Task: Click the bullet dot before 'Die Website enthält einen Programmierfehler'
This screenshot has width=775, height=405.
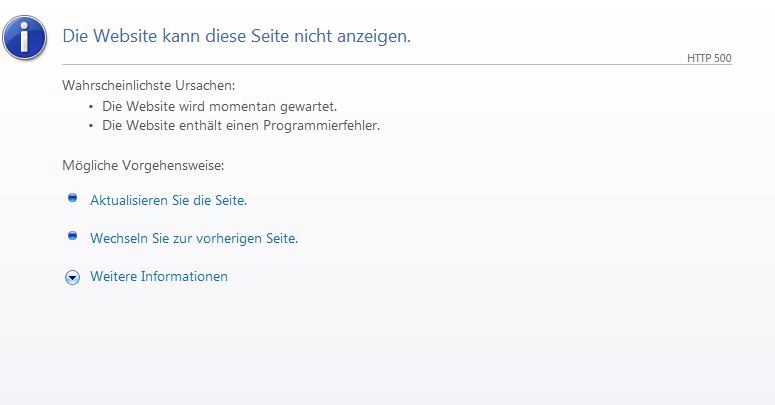Action: [x=91, y=126]
